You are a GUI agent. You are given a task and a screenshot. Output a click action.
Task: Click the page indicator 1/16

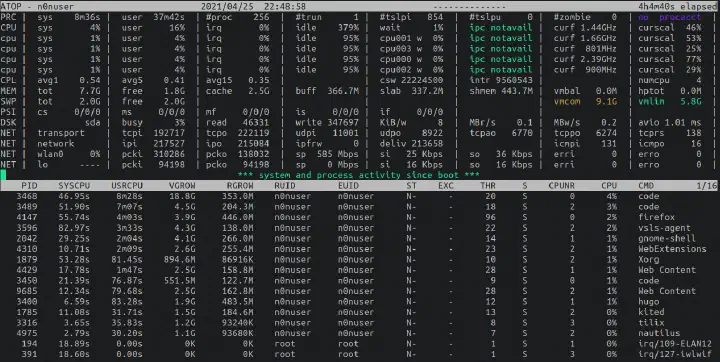tap(707, 186)
